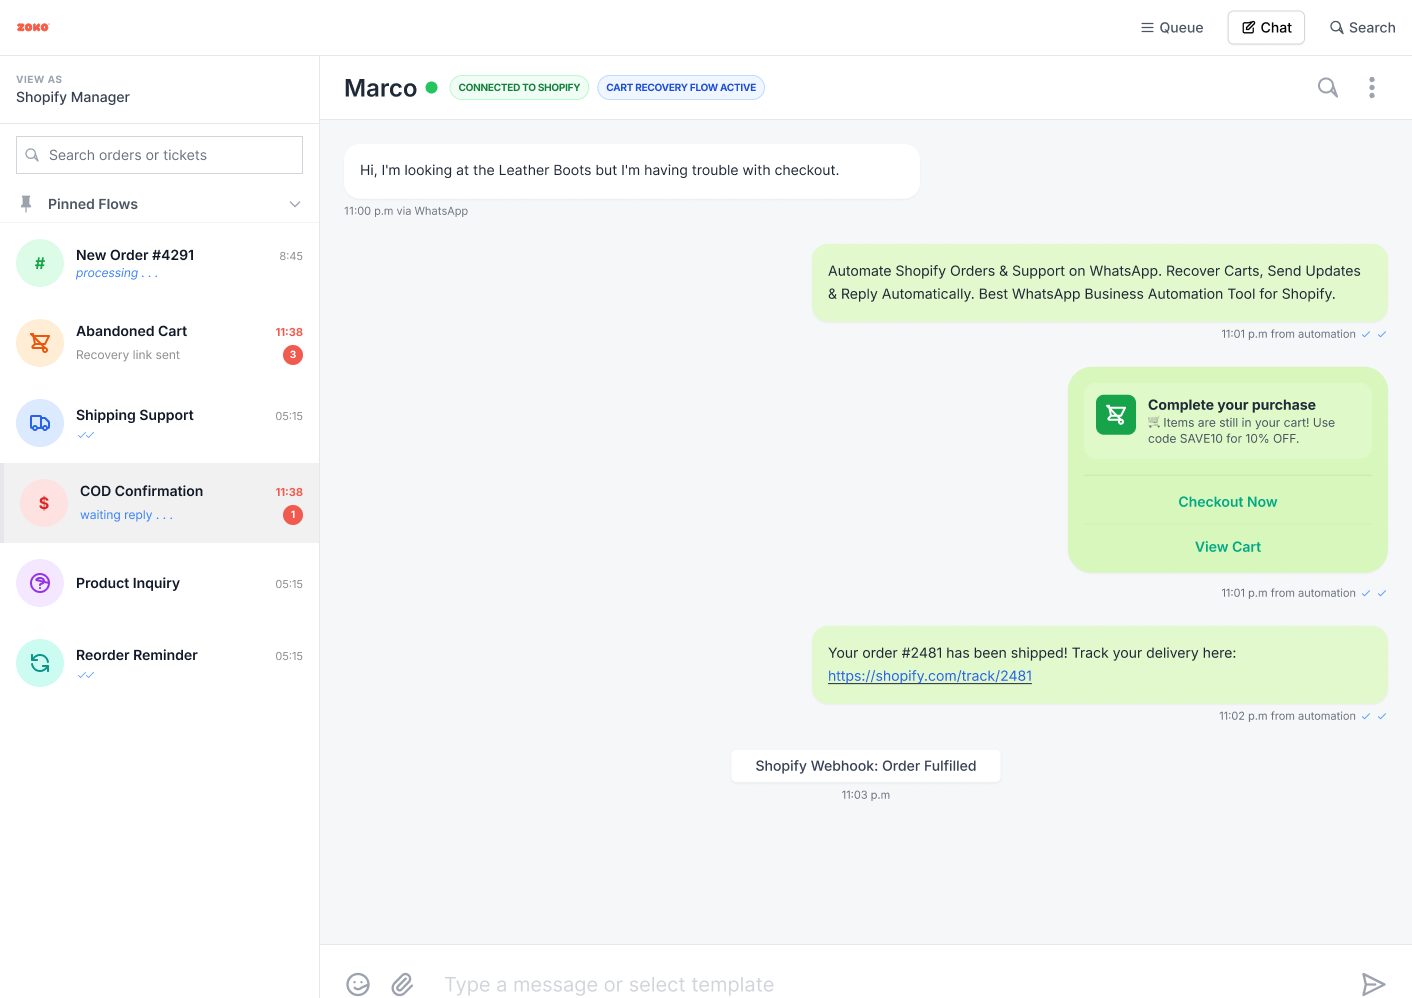Click View Cart in the cart message
The image size is (1412, 998).
(1228, 547)
